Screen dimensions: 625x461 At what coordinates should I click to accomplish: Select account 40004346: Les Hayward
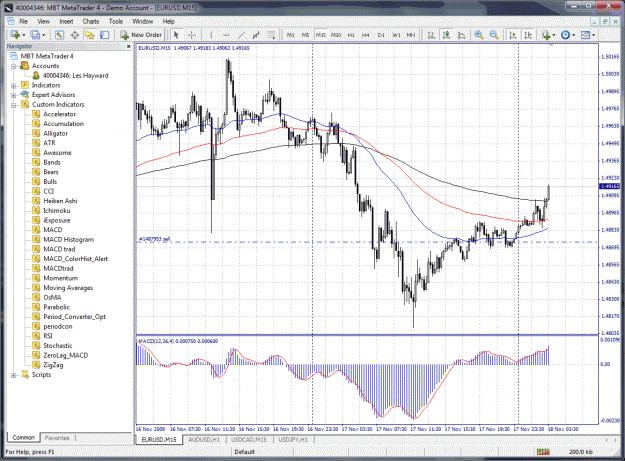click(75, 75)
